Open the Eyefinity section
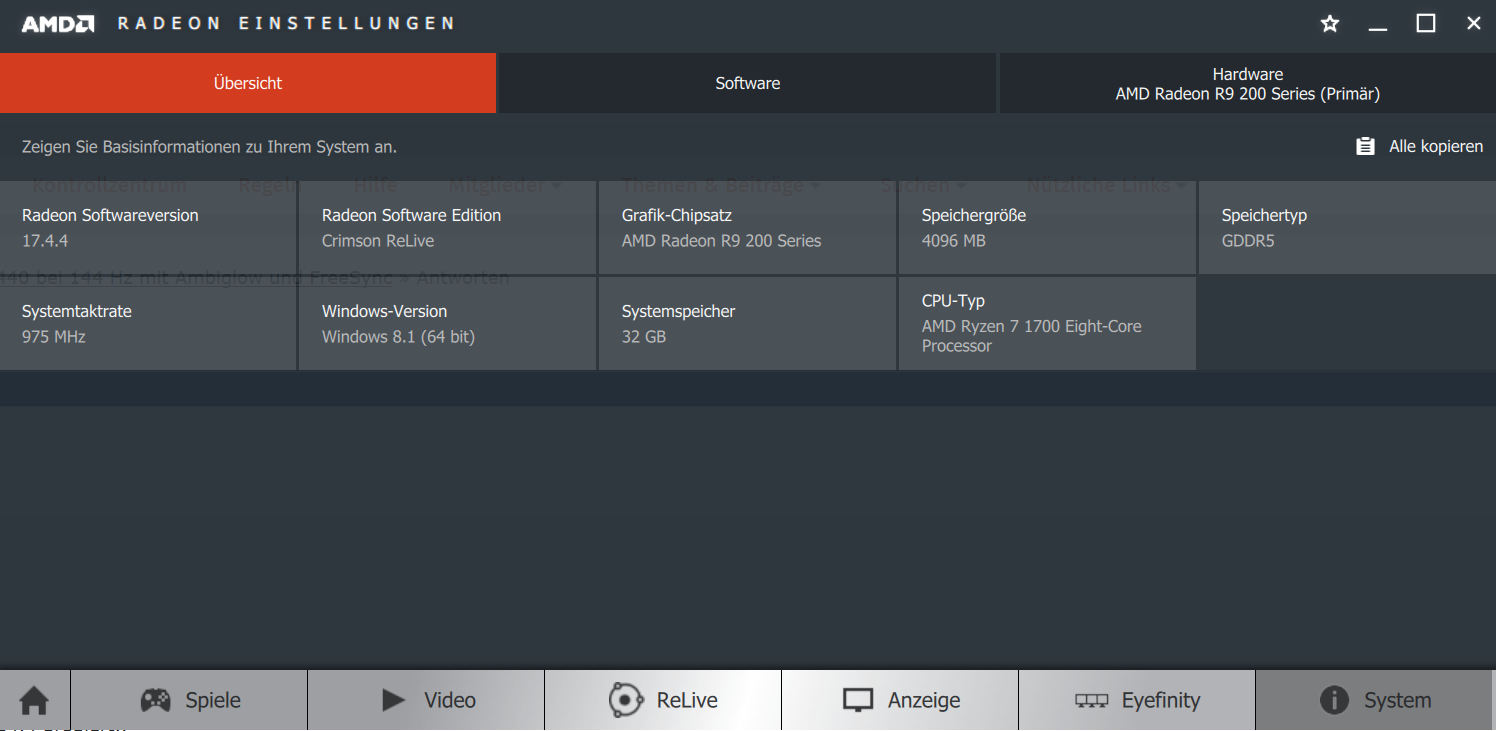1496x731 pixels. coord(1137,700)
